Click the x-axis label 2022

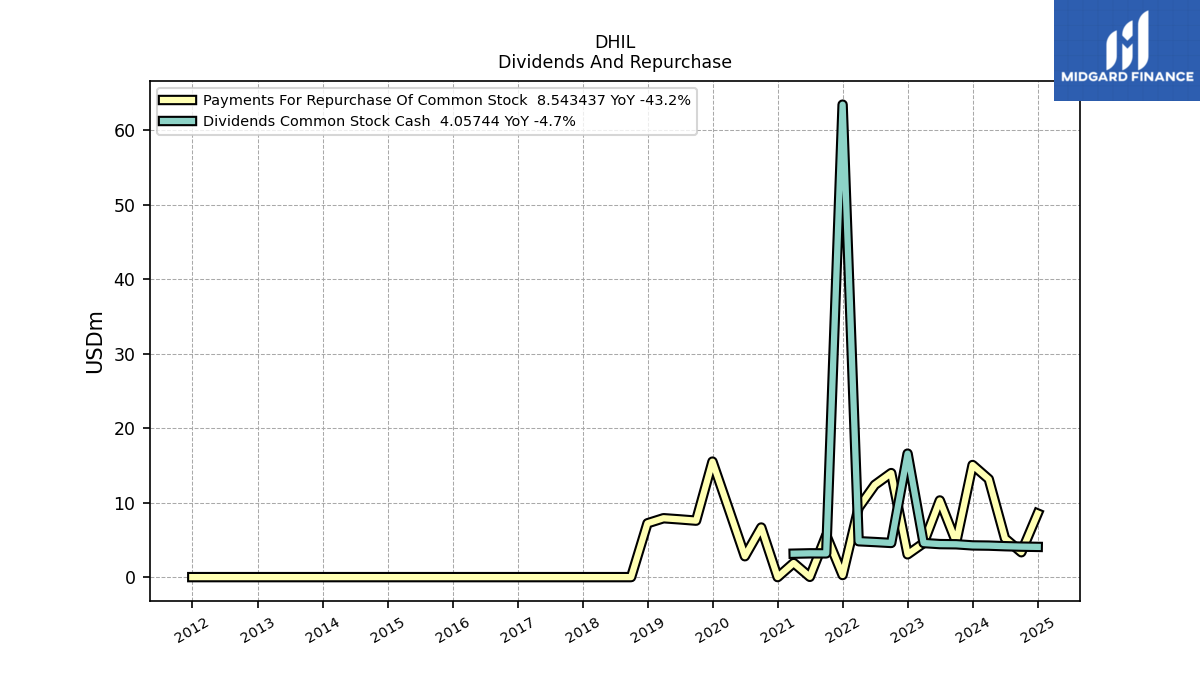(x=842, y=630)
